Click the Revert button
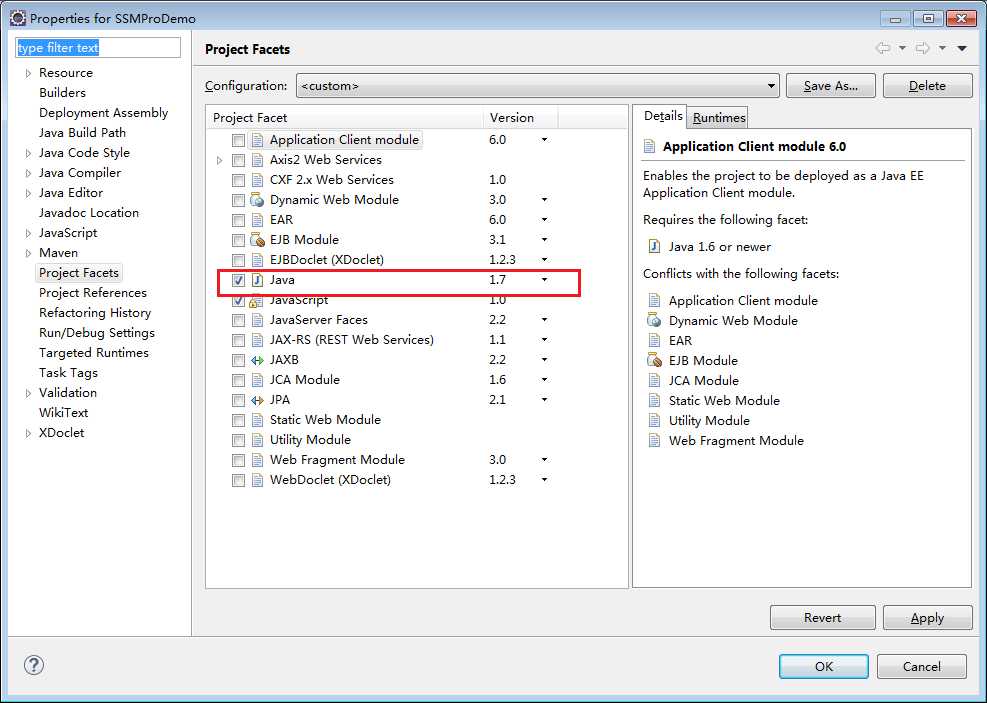 822,617
